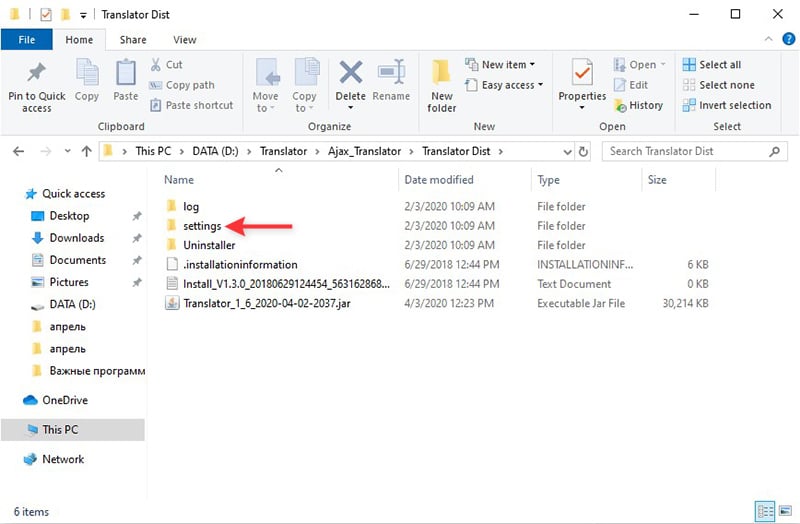The width and height of the screenshot is (800, 524).
Task: Go up one folder level
Action: [86, 152]
